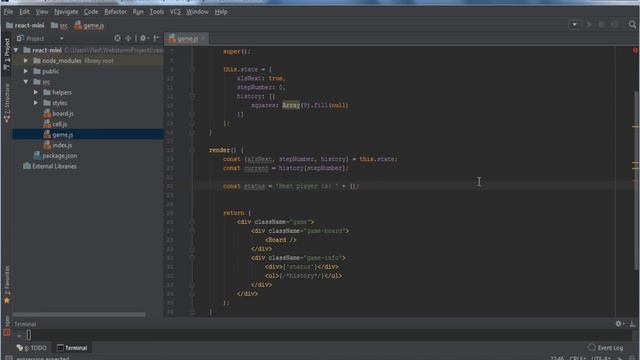Open the Event Log

click(x=606, y=348)
